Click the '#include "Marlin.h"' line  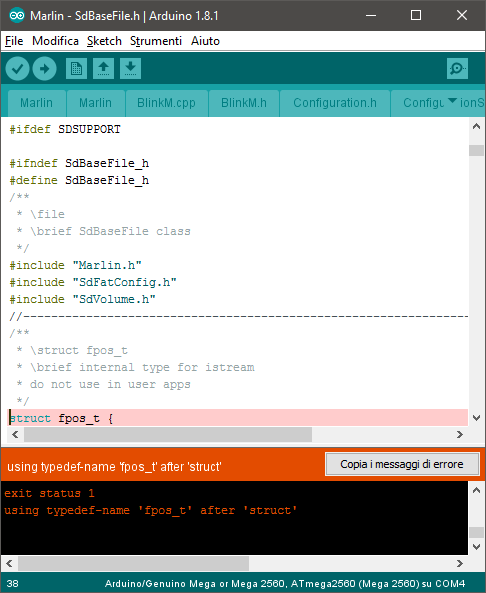tap(75, 265)
